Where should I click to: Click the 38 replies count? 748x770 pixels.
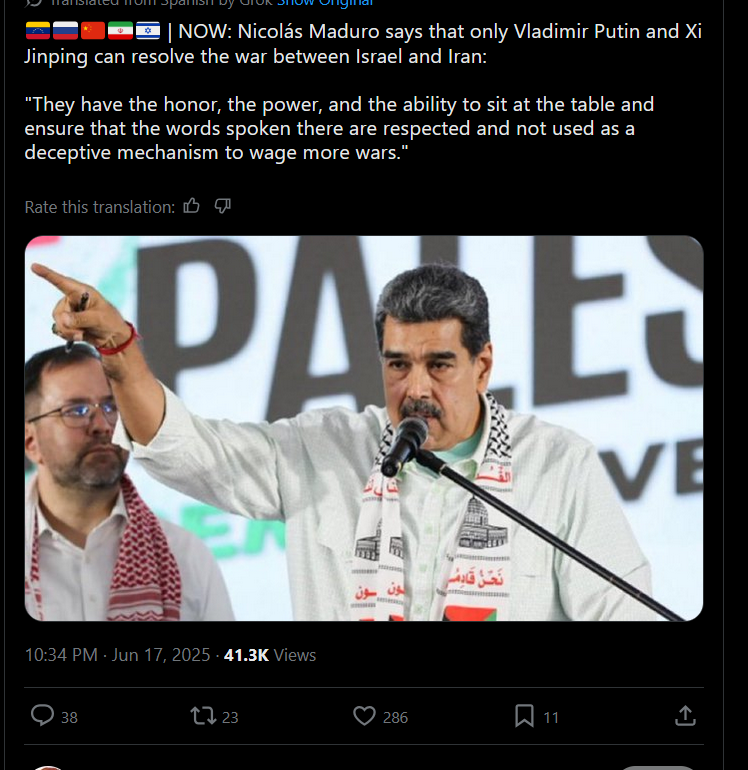[x=69, y=717]
